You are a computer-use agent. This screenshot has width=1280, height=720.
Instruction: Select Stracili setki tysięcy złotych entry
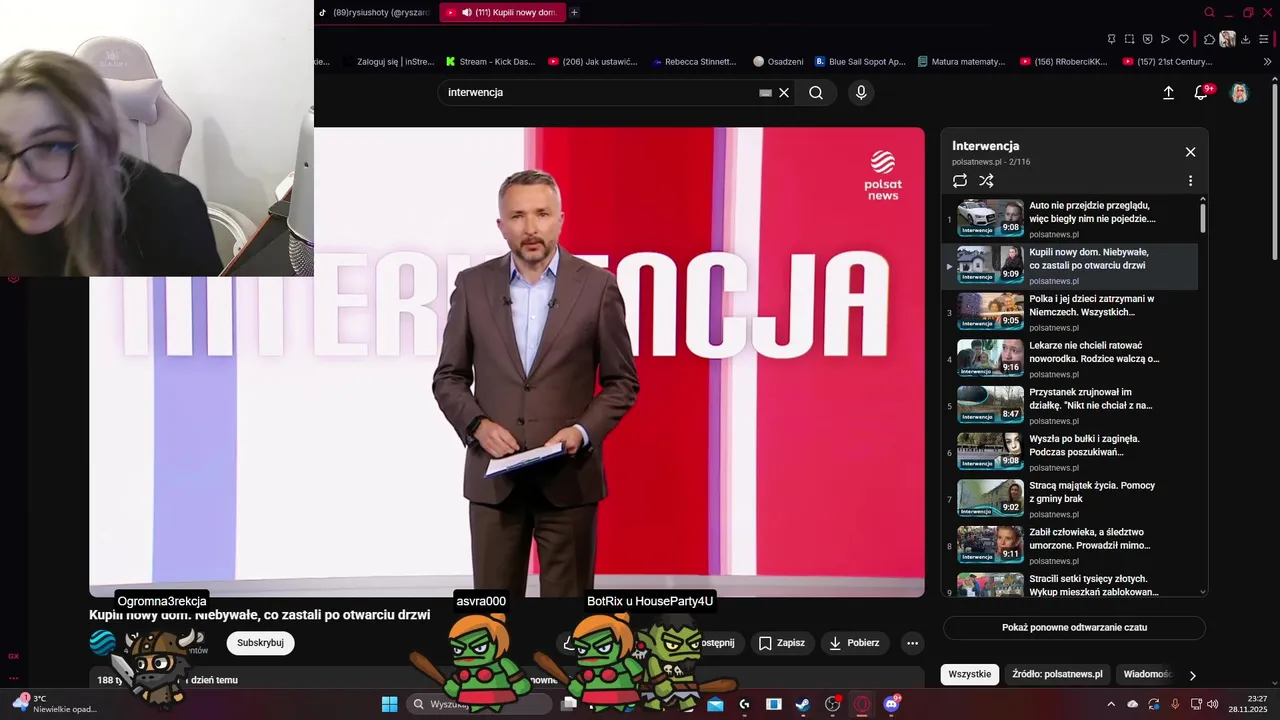[x=1070, y=584]
